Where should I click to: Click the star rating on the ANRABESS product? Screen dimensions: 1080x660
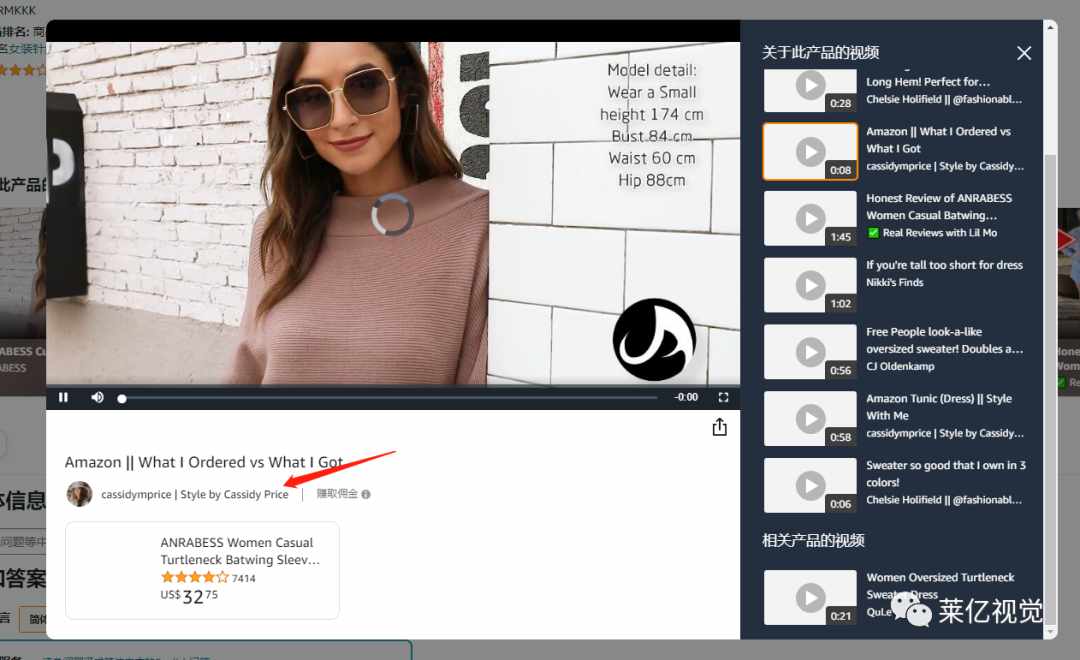pos(194,577)
